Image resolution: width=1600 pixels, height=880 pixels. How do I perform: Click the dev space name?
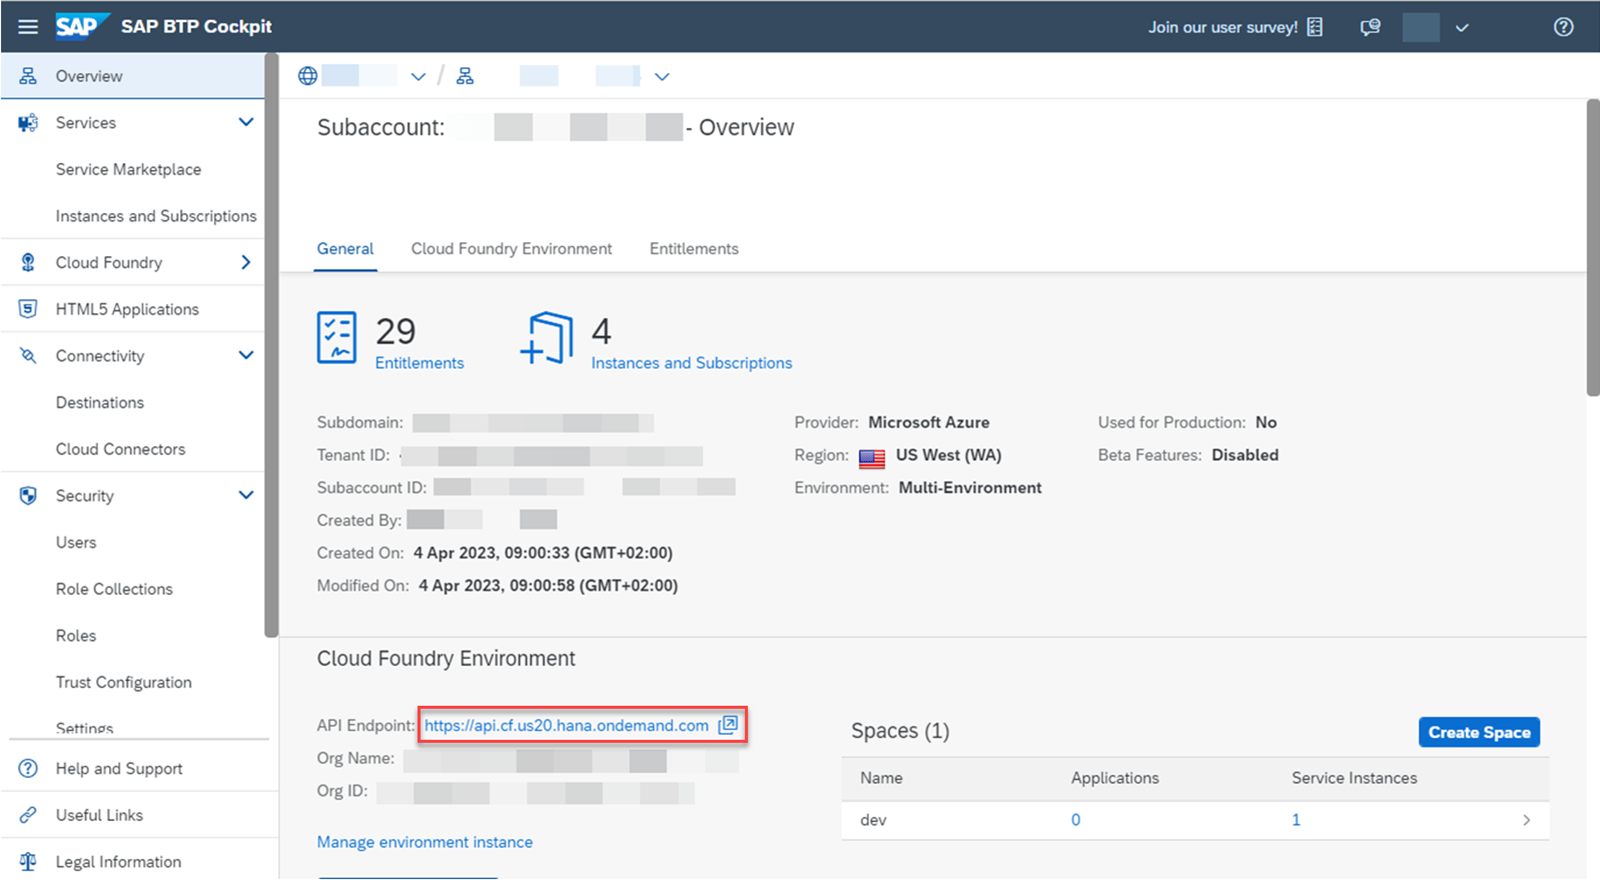(873, 820)
